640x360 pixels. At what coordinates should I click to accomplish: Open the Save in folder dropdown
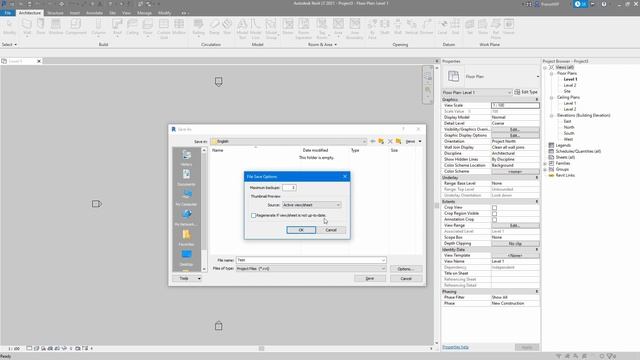pyautogui.click(x=289, y=141)
